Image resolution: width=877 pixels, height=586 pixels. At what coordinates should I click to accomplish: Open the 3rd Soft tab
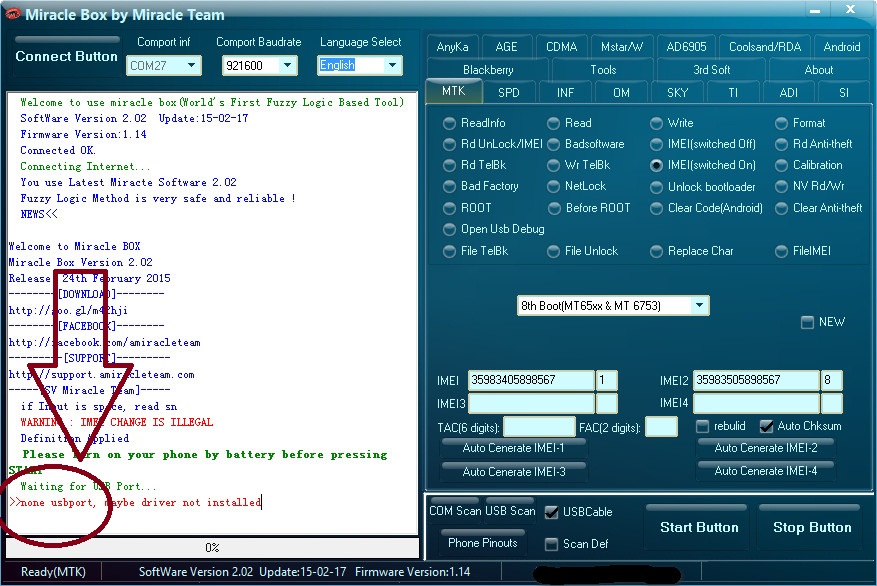[711, 69]
